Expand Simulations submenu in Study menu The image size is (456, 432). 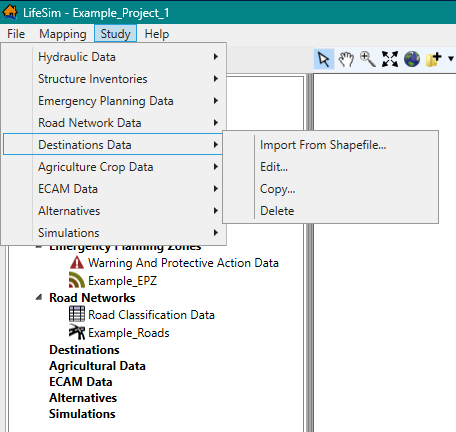tap(113, 233)
